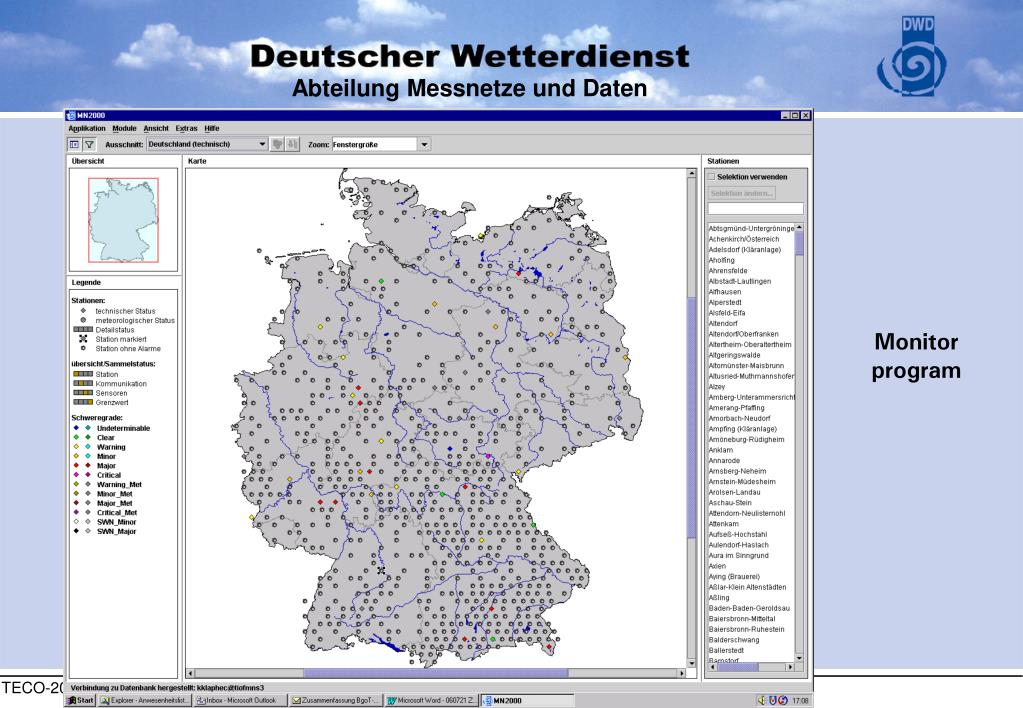Open the Hilfe menu
This screenshot has width=1023, height=708.
tap(212, 129)
